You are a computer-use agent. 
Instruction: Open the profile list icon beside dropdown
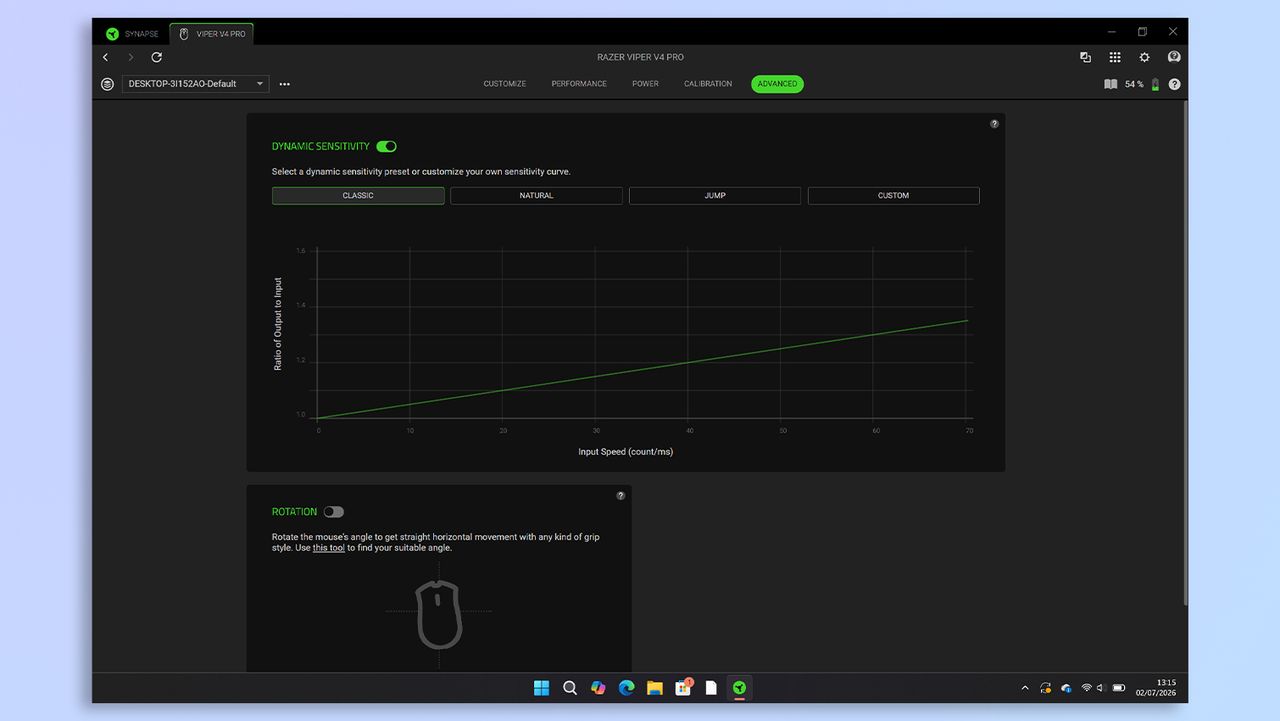(108, 84)
